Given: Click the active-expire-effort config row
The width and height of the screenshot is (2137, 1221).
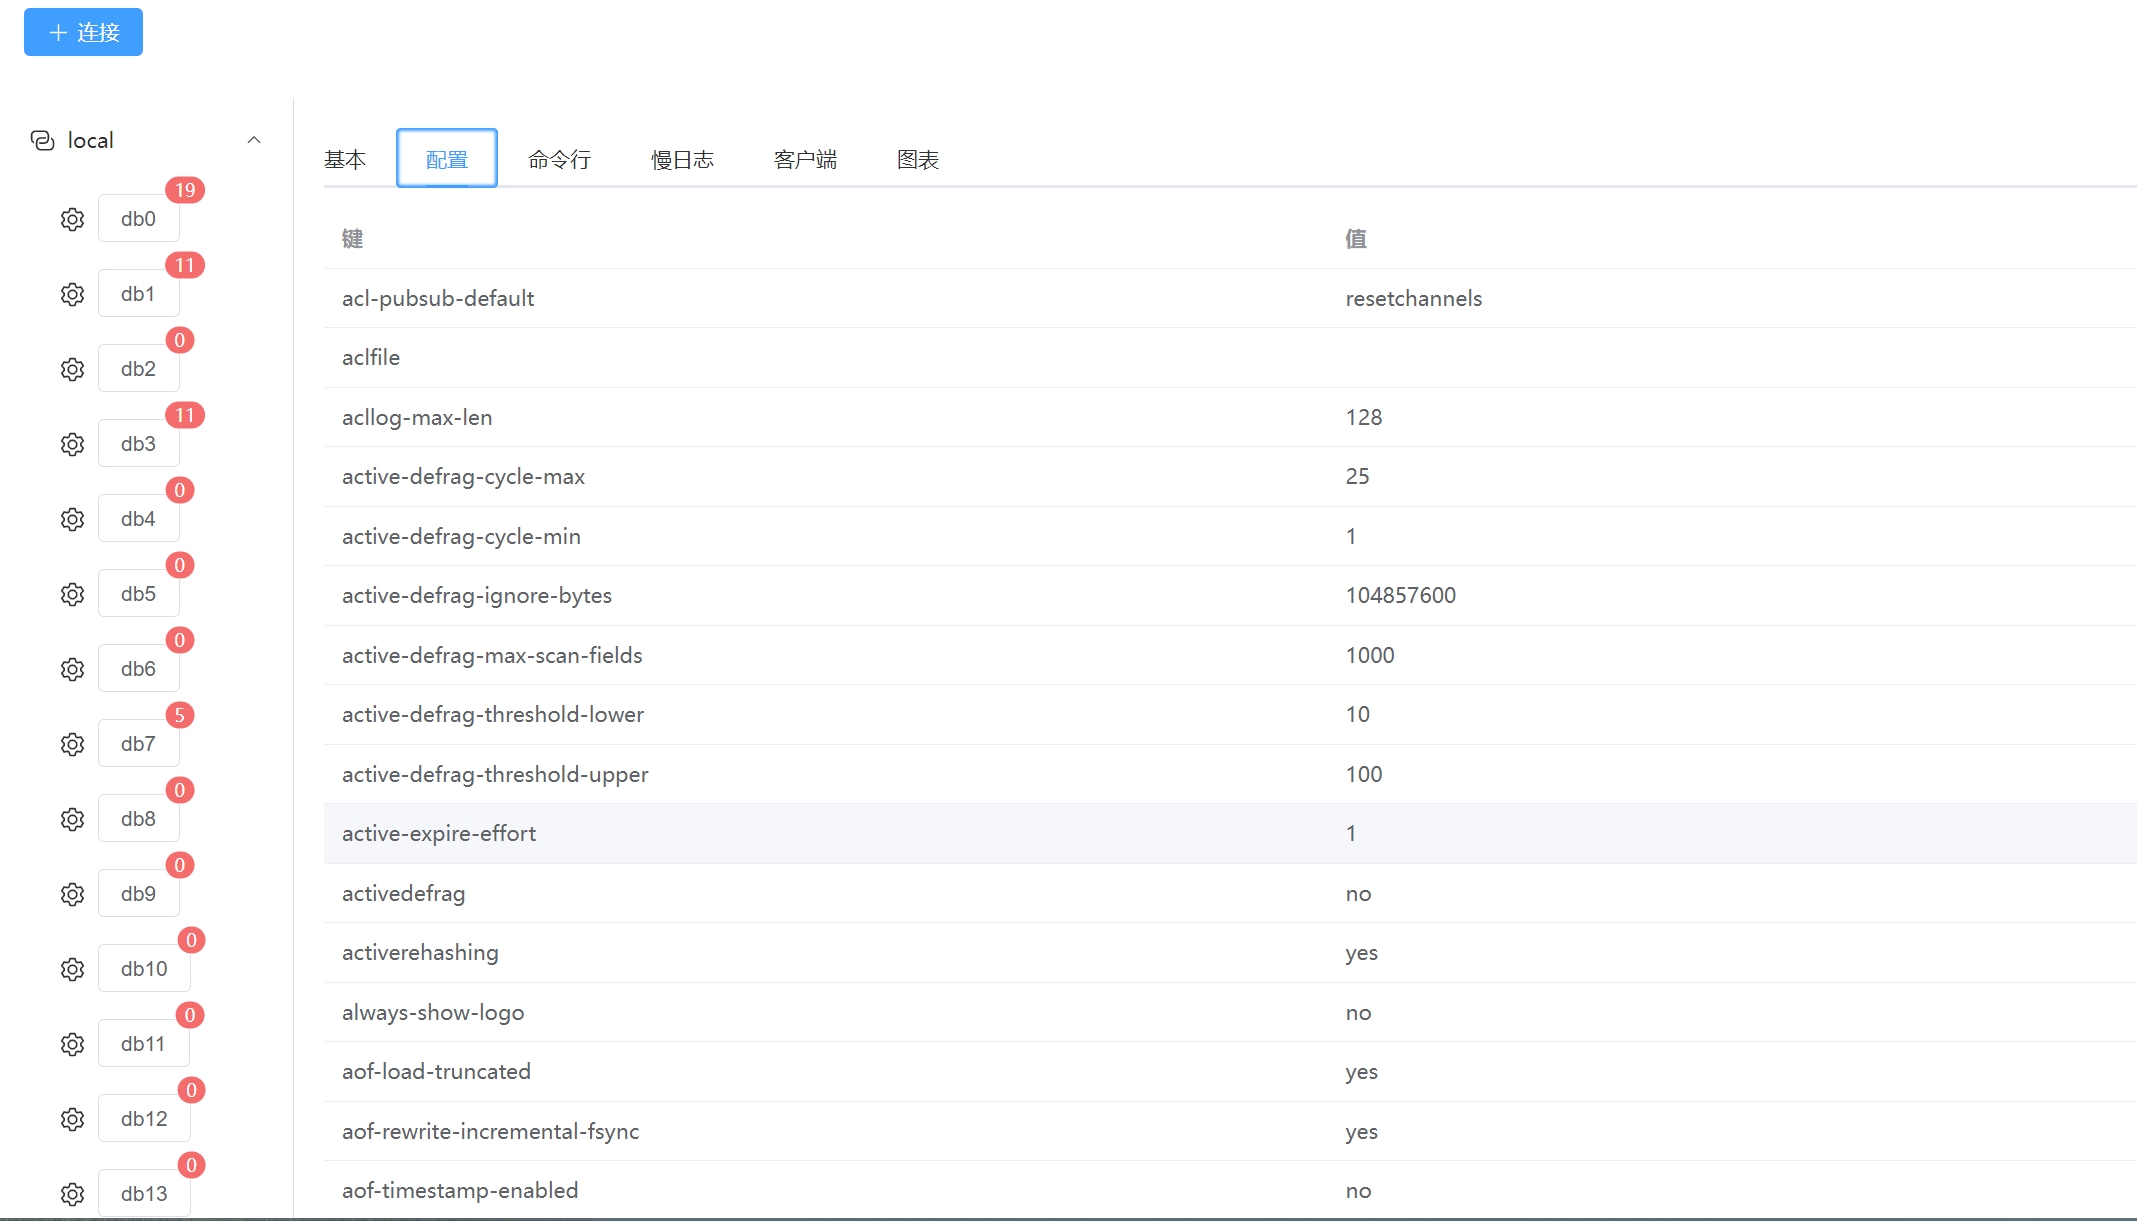Looking at the screenshot, I should (439, 833).
